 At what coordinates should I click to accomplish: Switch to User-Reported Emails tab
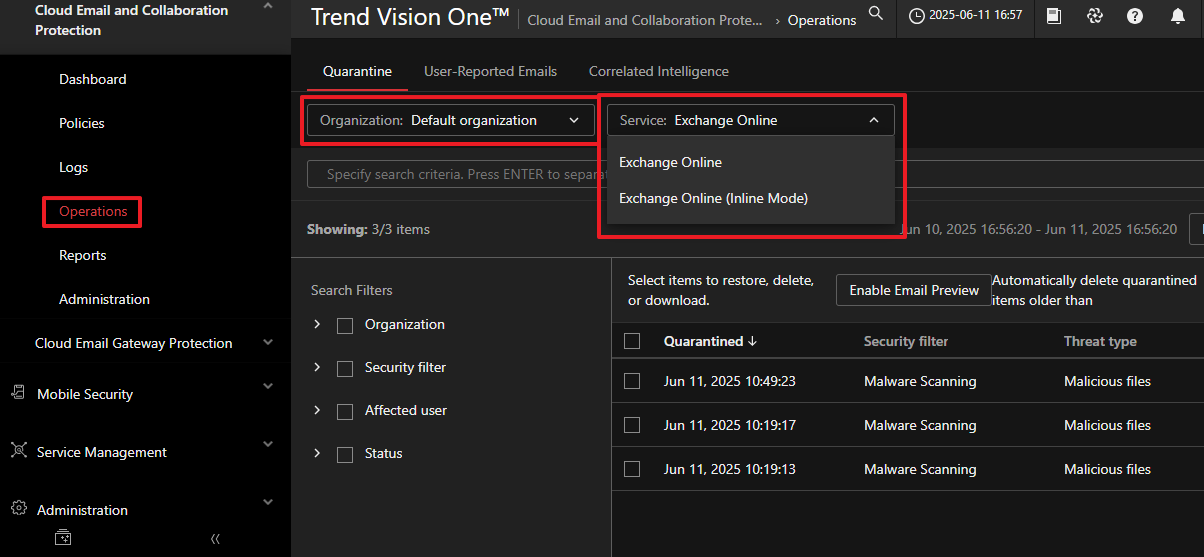coord(490,71)
